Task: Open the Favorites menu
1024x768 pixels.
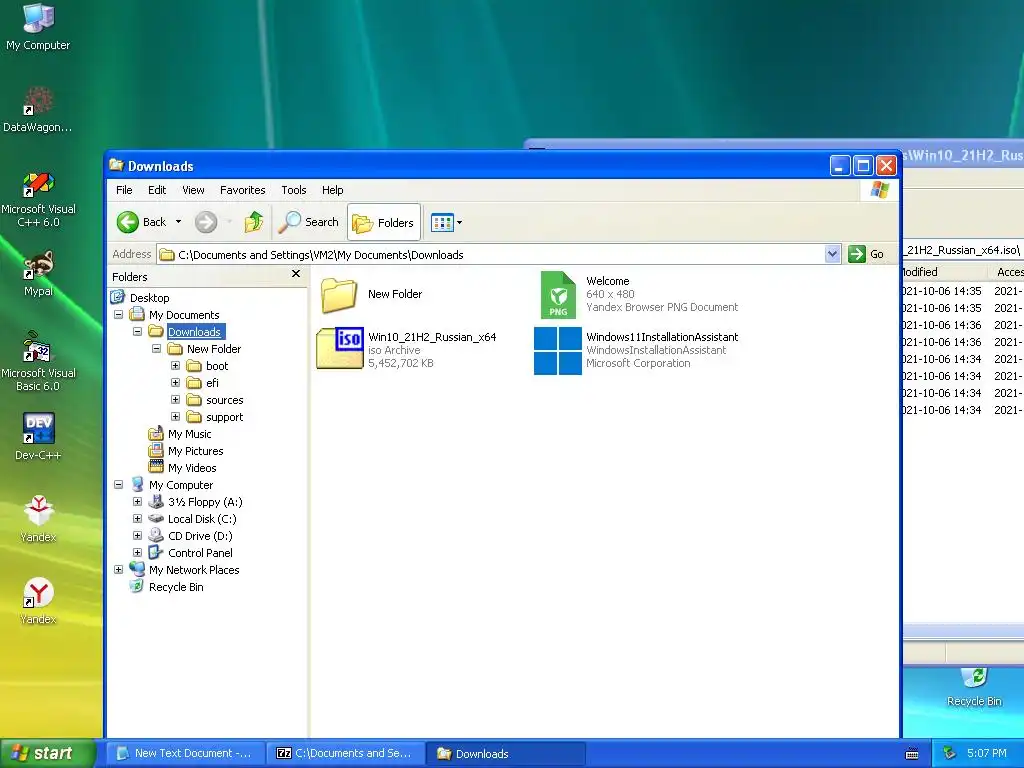Action: (242, 190)
